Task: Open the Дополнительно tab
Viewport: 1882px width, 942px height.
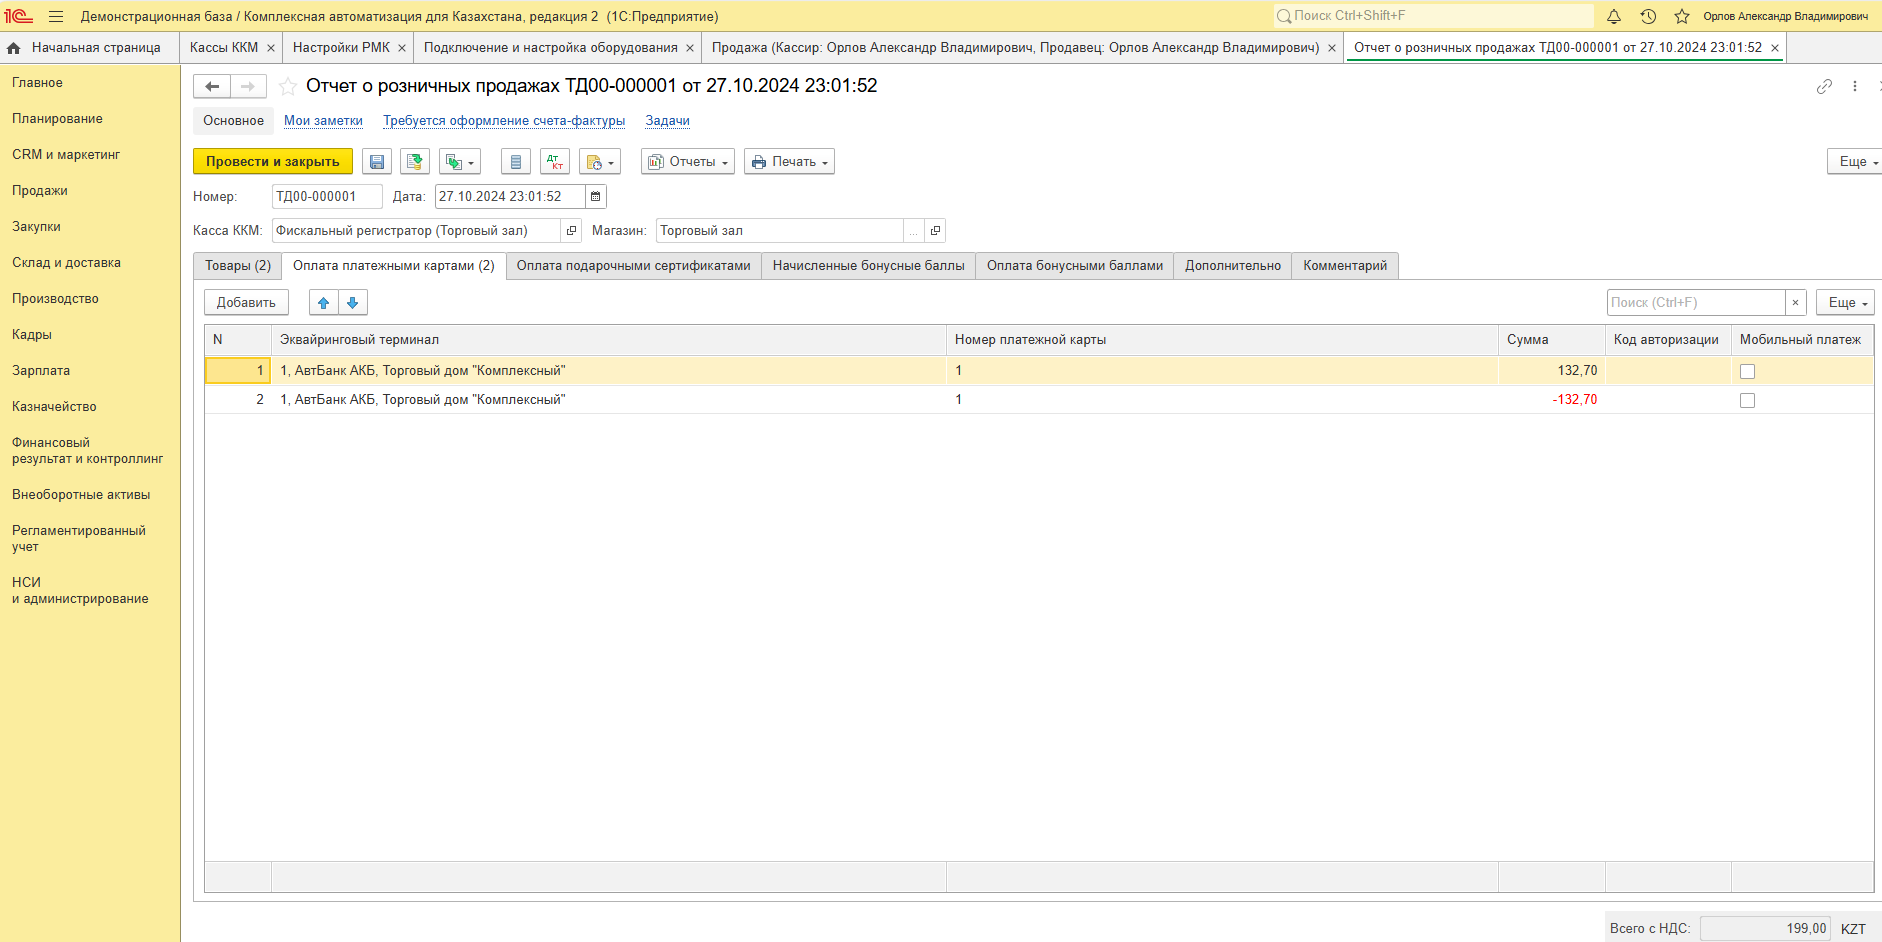Action: 1232,266
